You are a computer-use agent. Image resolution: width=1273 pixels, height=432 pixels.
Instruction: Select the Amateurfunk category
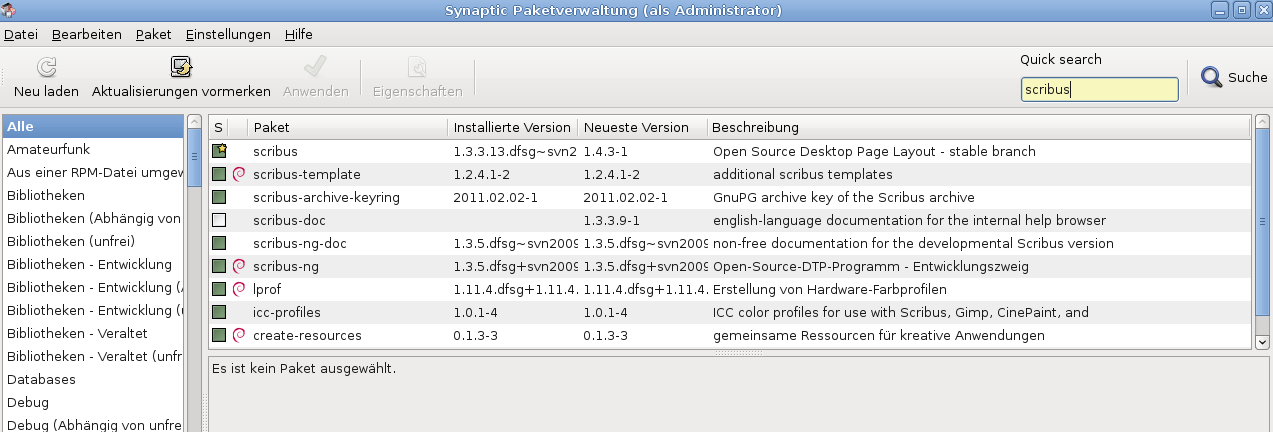(93, 149)
